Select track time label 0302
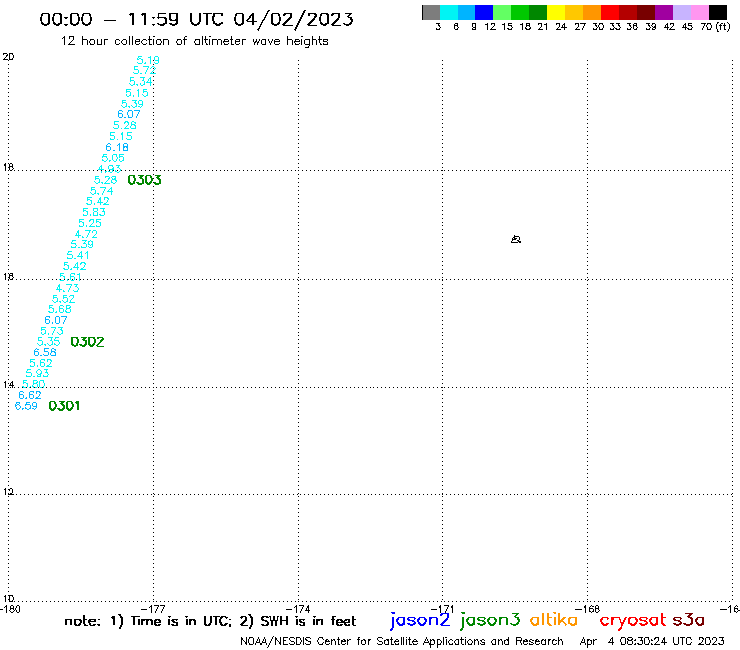The image size is (740, 650). (x=87, y=342)
